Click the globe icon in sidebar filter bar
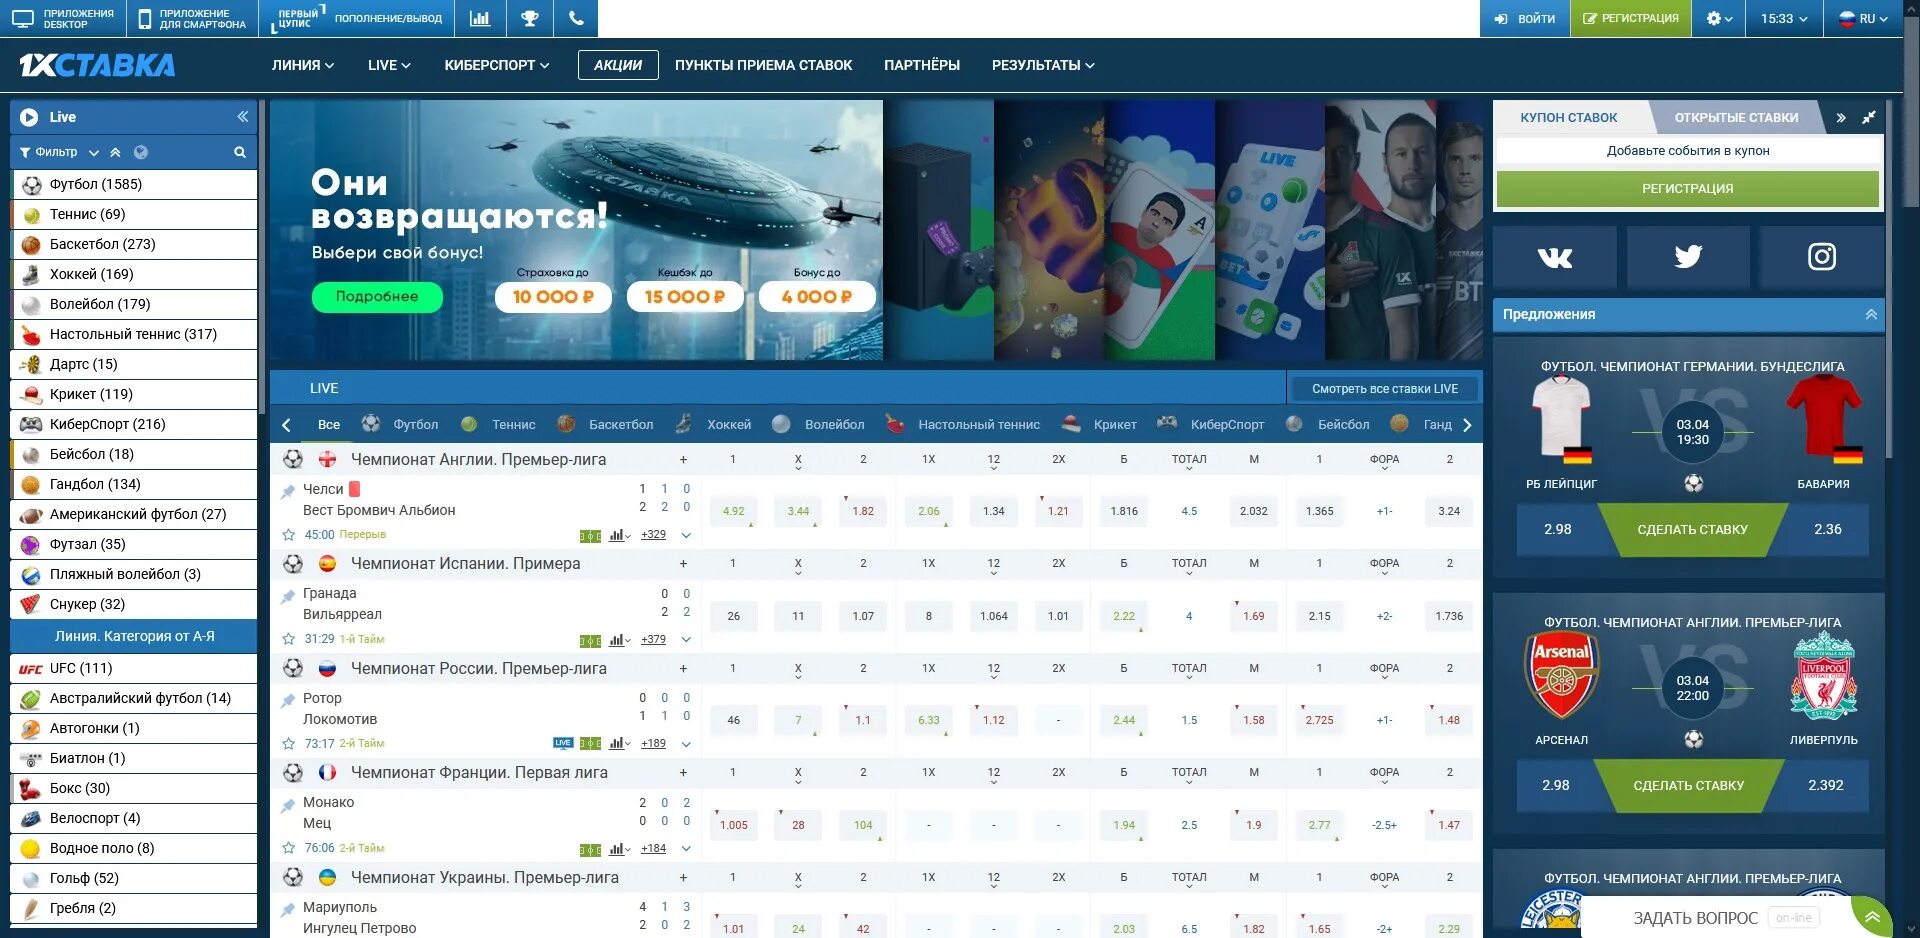Viewport: 1920px width, 938px height. (x=141, y=152)
